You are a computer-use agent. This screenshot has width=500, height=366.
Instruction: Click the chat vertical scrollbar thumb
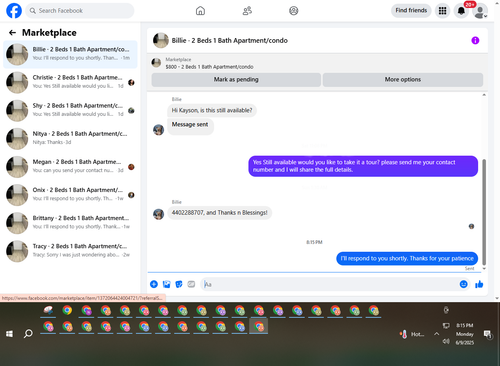484,212
